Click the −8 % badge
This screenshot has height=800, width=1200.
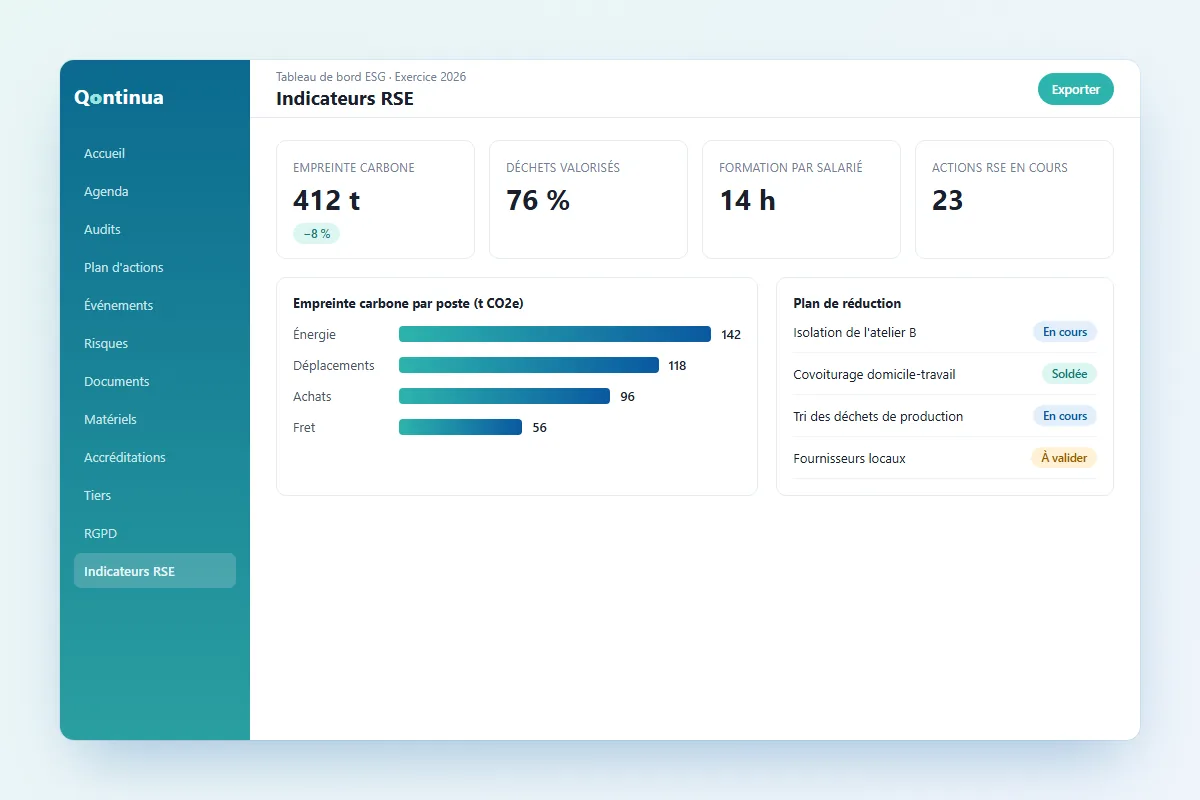317,234
